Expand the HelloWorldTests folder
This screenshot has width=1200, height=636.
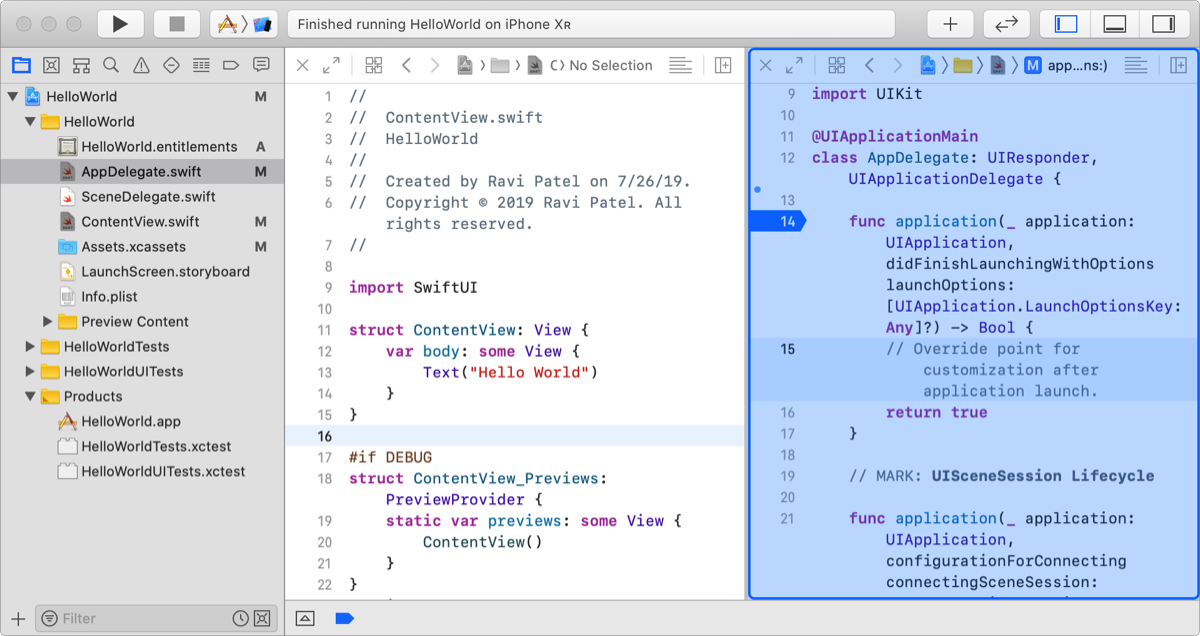click(30, 346)
